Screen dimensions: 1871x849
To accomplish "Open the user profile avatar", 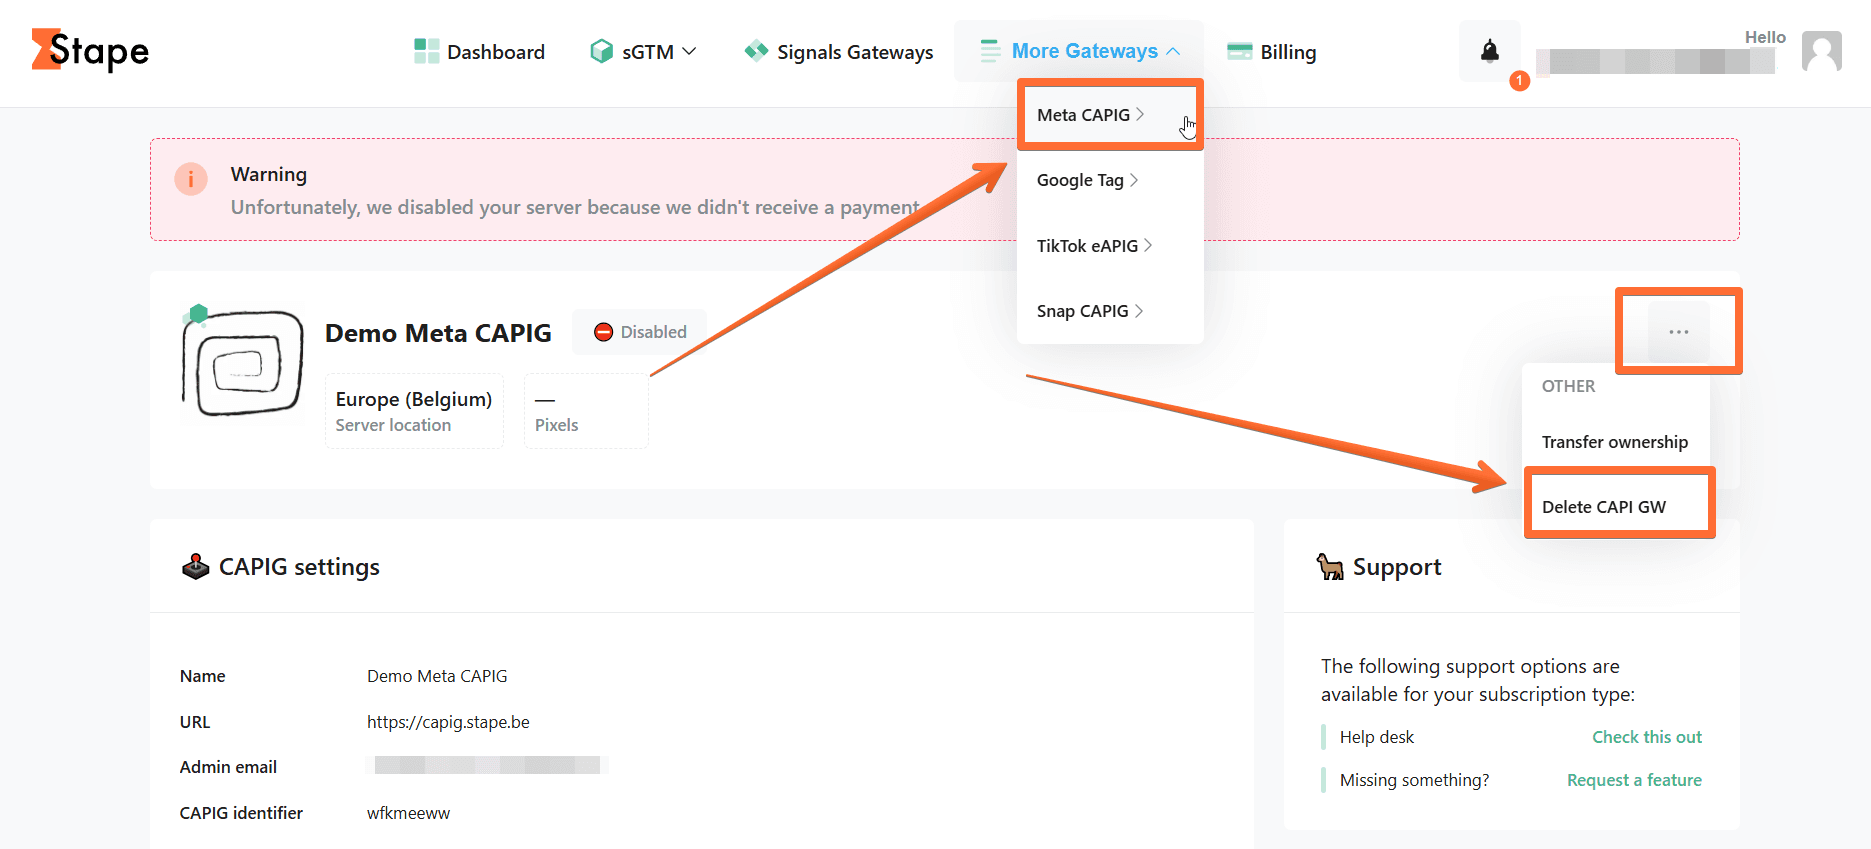I will (1822, 51).
